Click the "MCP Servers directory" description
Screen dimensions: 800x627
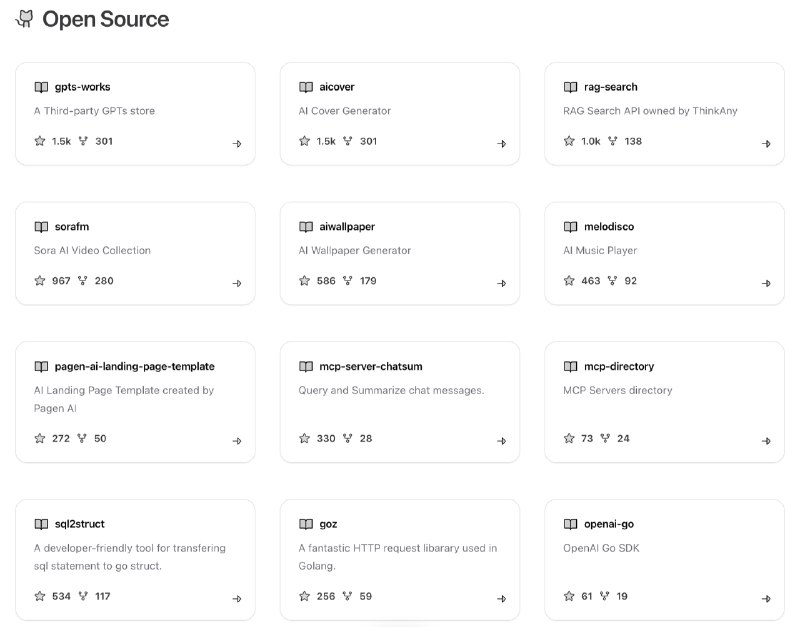click(618, 390)
